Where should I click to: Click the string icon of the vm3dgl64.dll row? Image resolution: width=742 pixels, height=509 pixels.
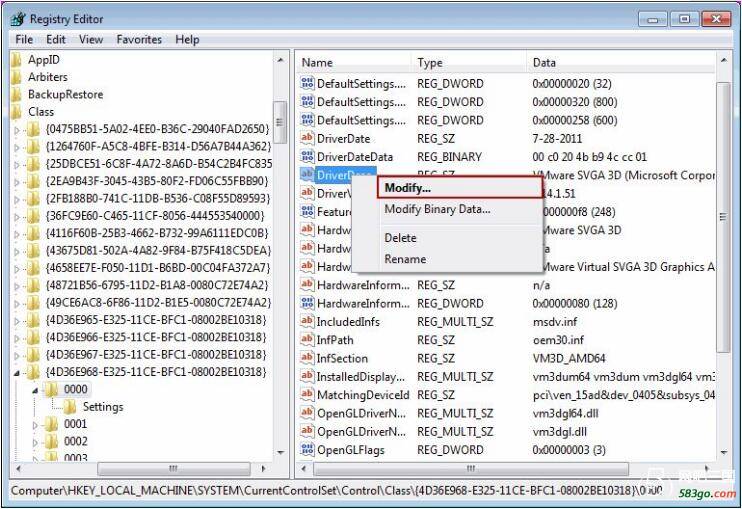[307, 413]
